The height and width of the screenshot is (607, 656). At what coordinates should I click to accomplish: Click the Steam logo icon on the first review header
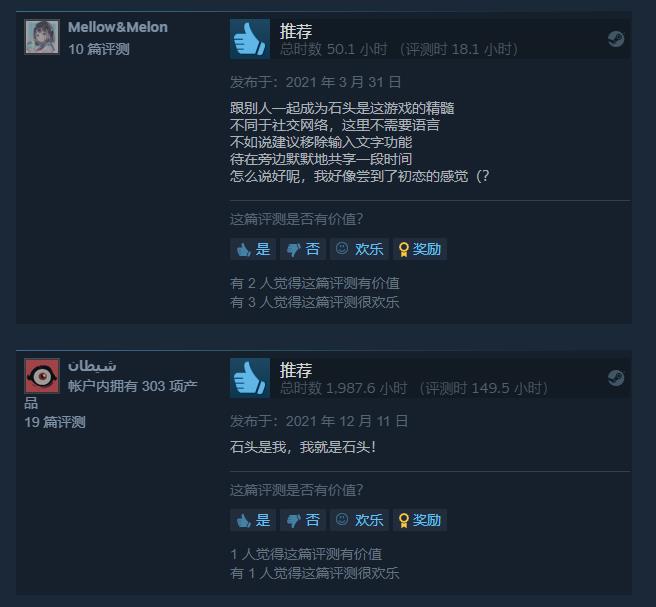point(616,39)
